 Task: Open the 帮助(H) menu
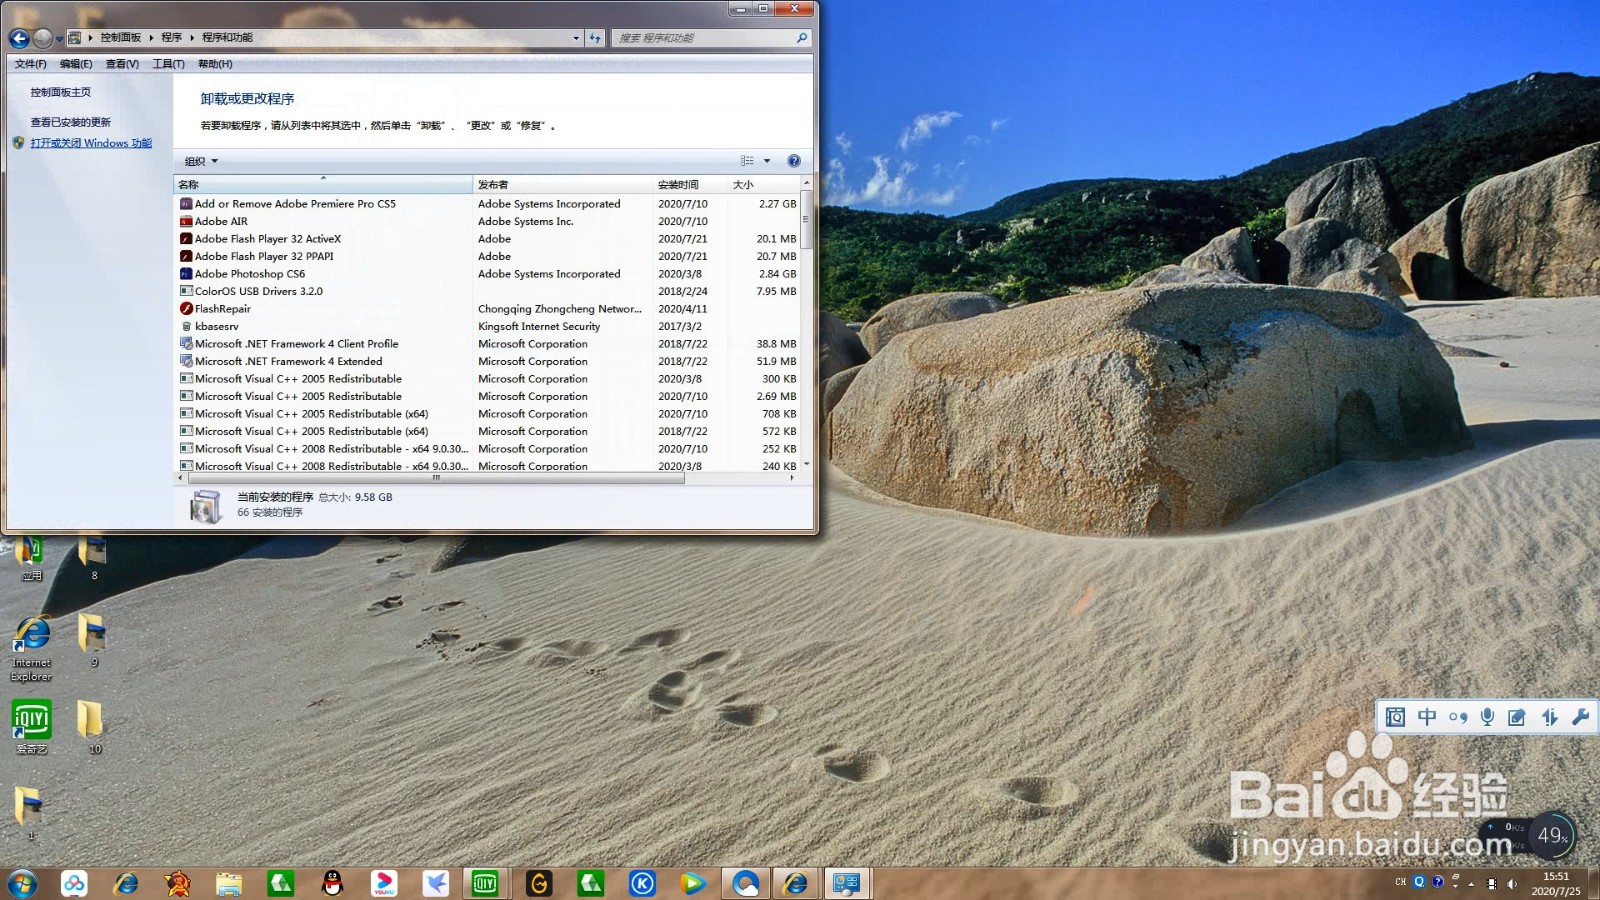(215, 64)
